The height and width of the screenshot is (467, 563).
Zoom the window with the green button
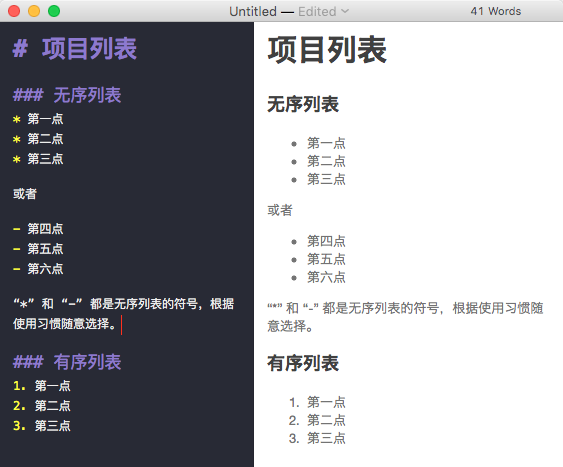54,11
